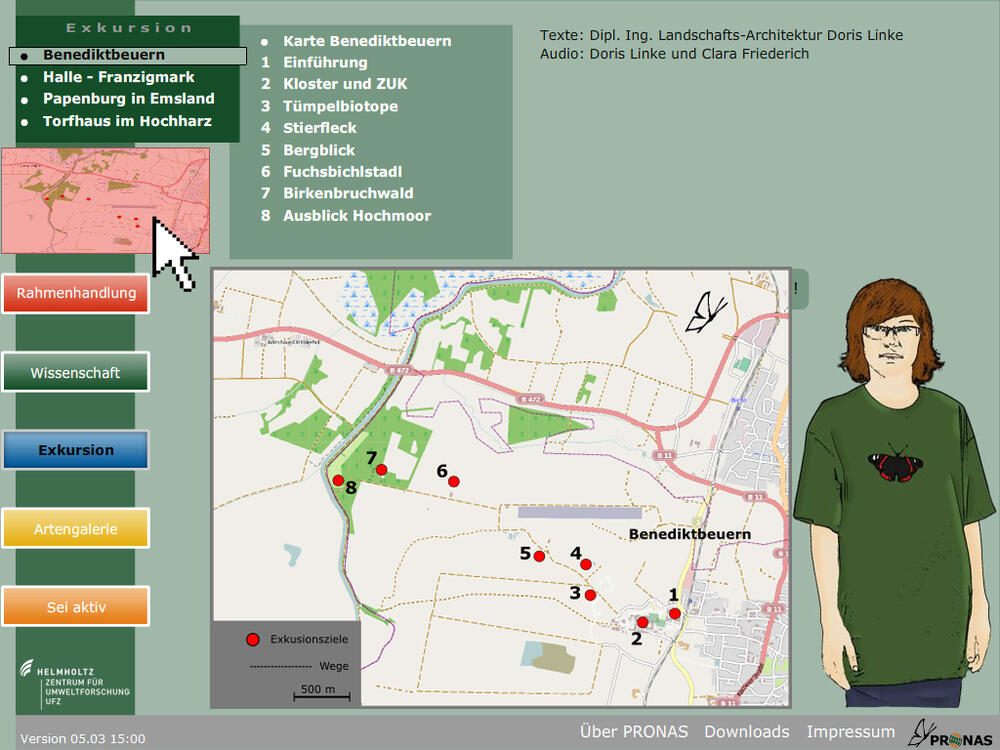Open the Wissenschaft section
1000x750 pixels.
point(76,372)
